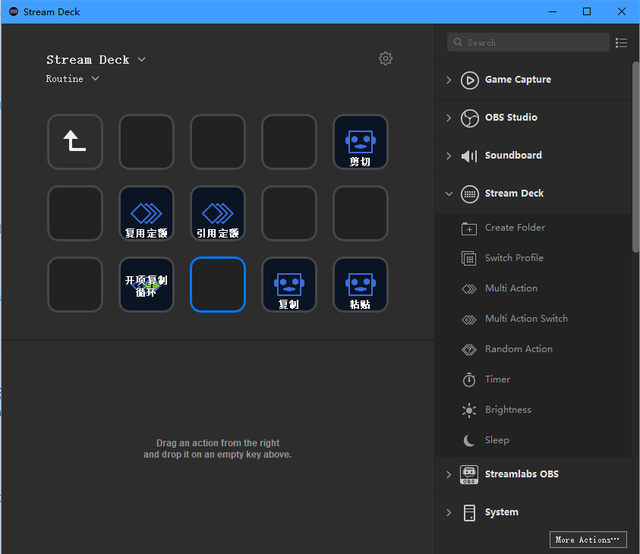Screen dimensions: 640x554
Task: Click the Sleep moon icon
Action: coord(469,441)
